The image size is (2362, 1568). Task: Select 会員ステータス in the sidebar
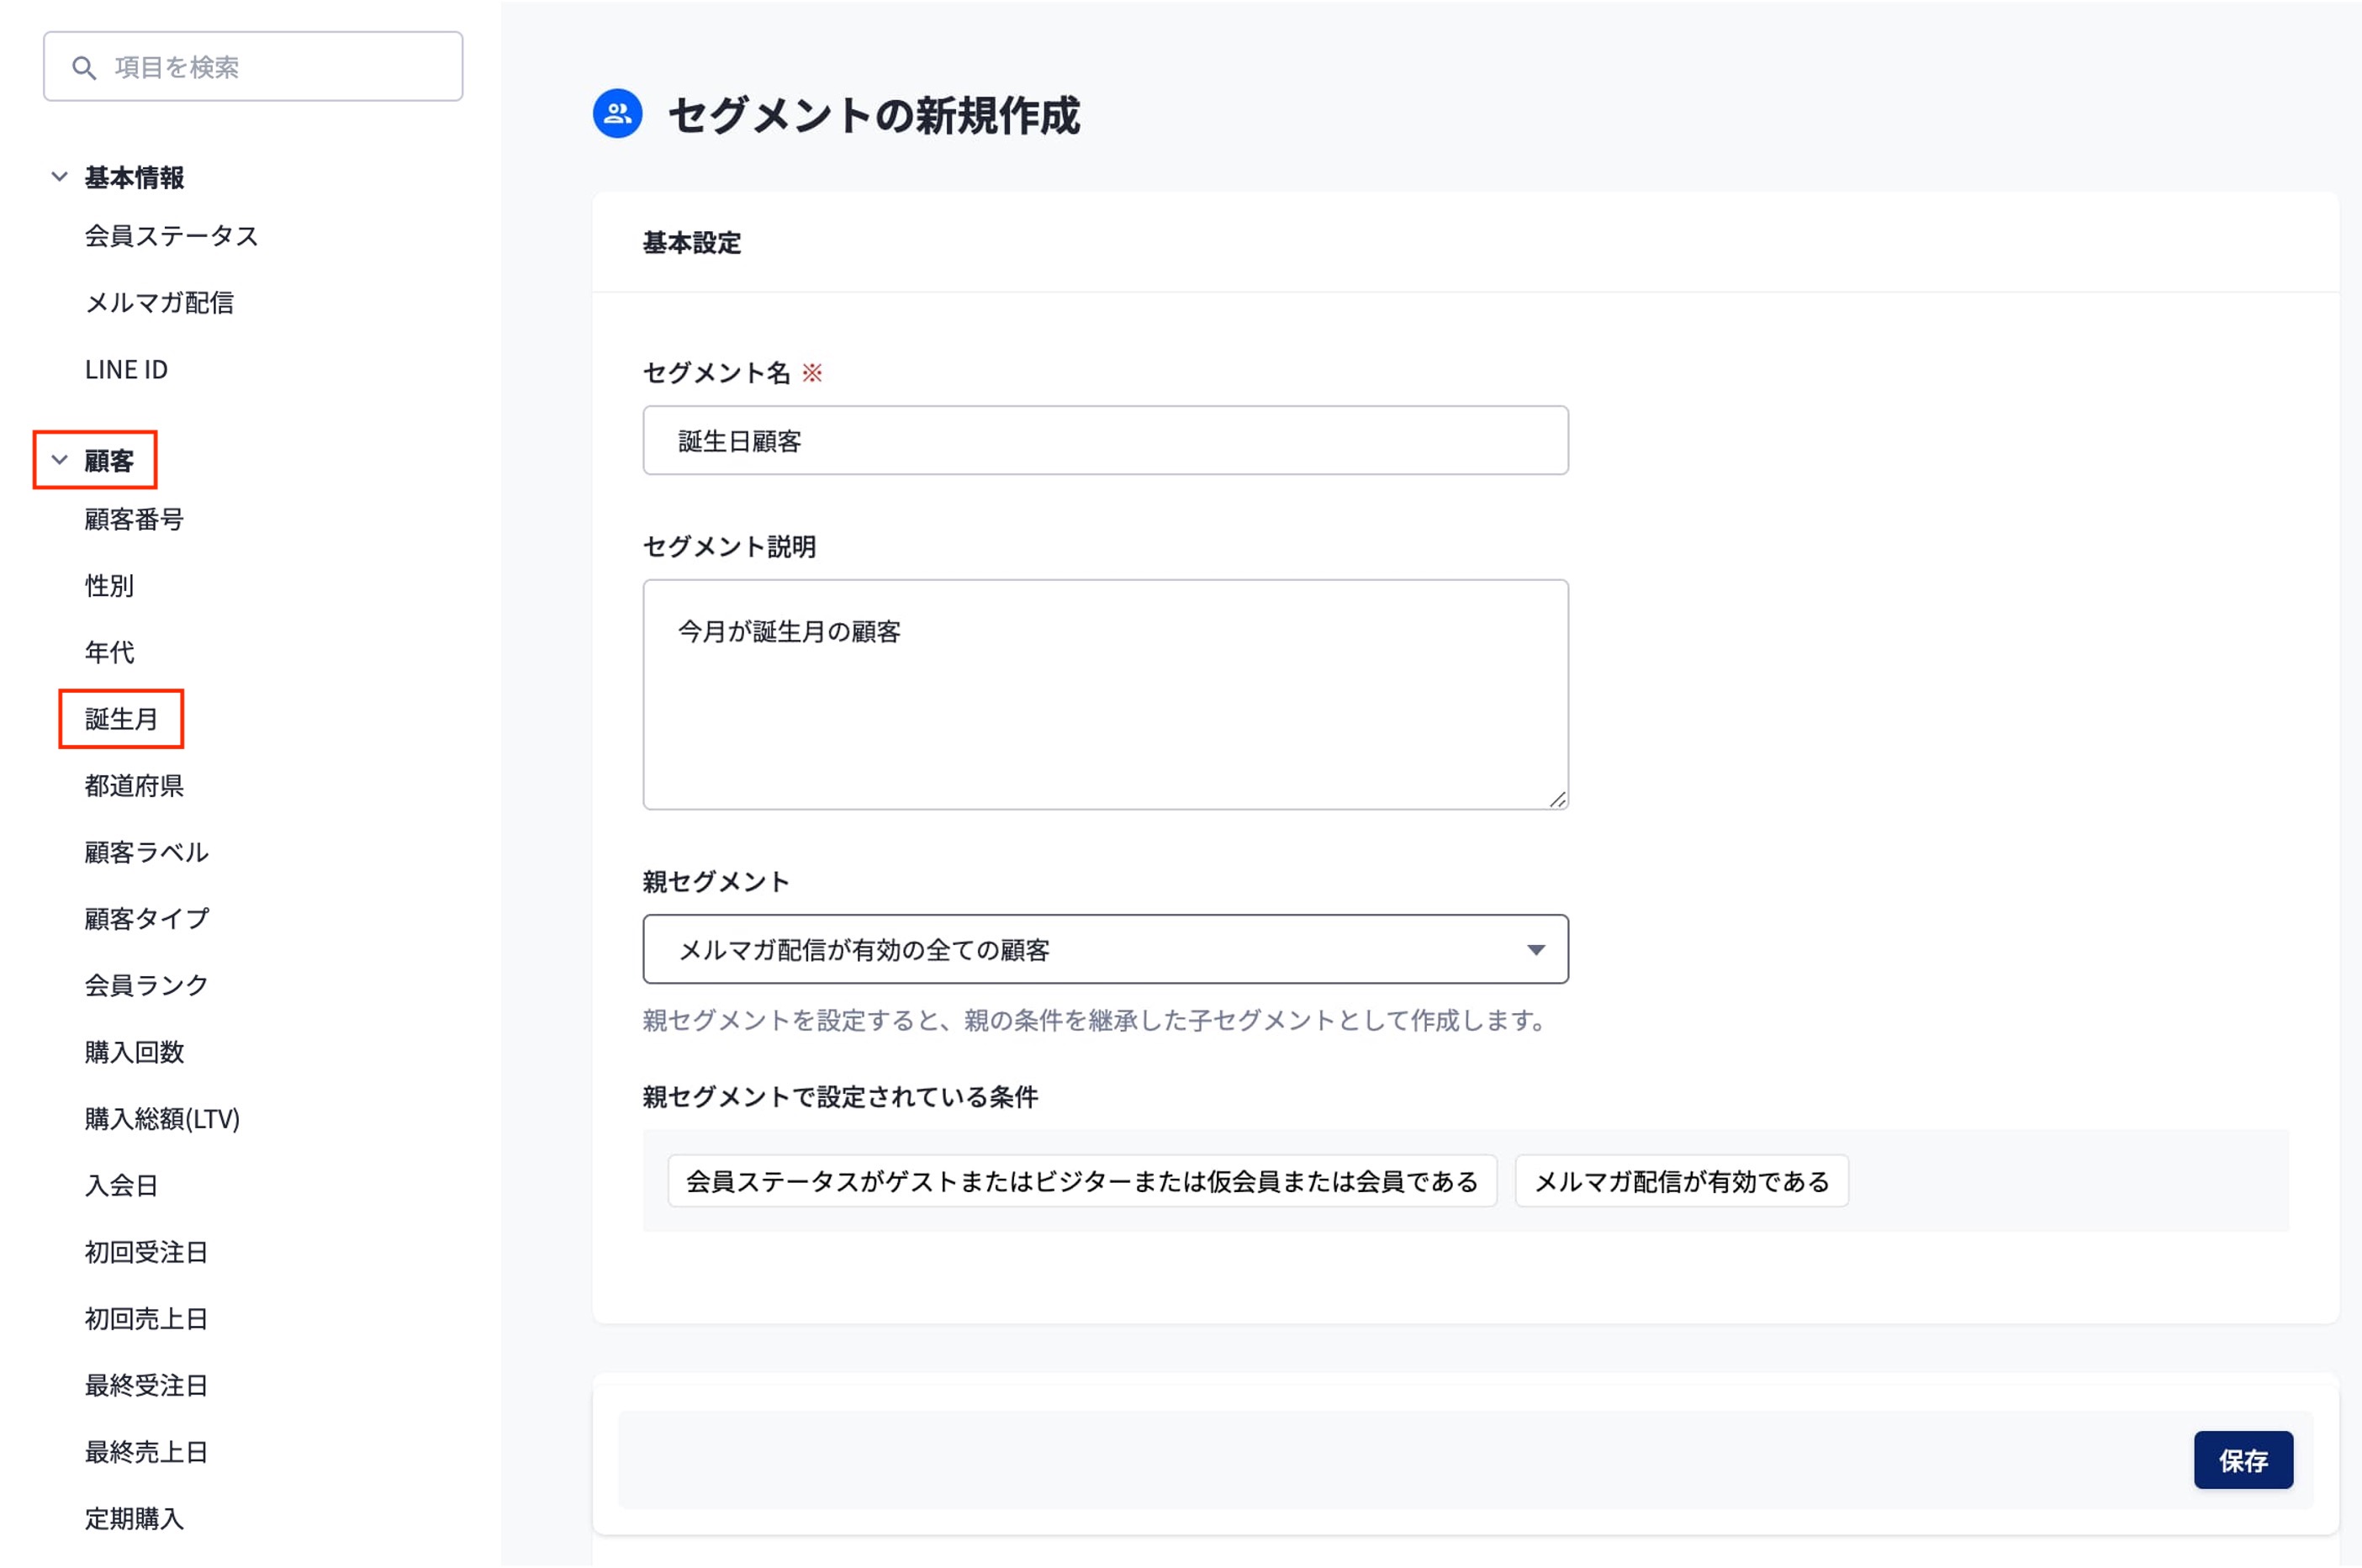coord(171,236)
